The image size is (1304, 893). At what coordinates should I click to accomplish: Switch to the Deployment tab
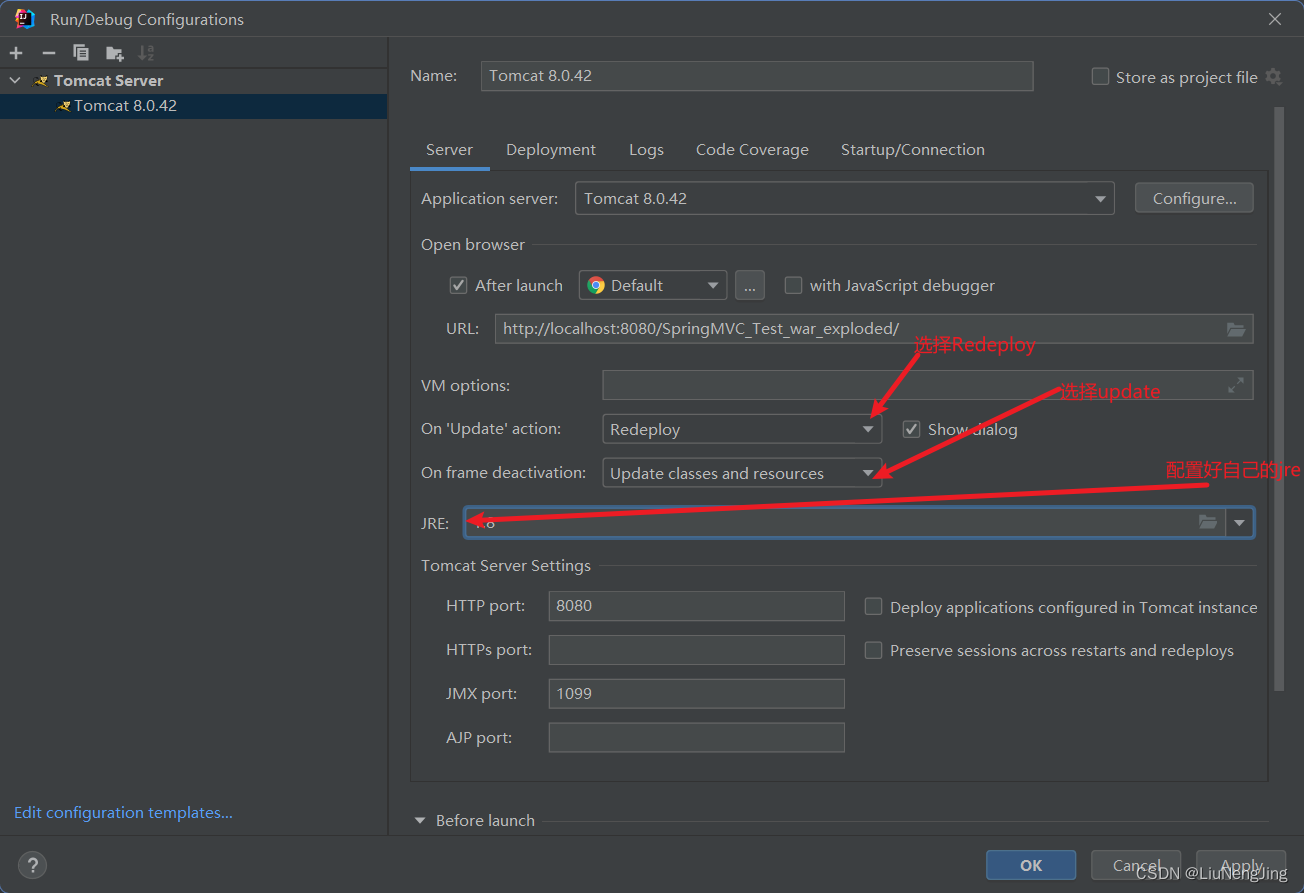[551, 150]
